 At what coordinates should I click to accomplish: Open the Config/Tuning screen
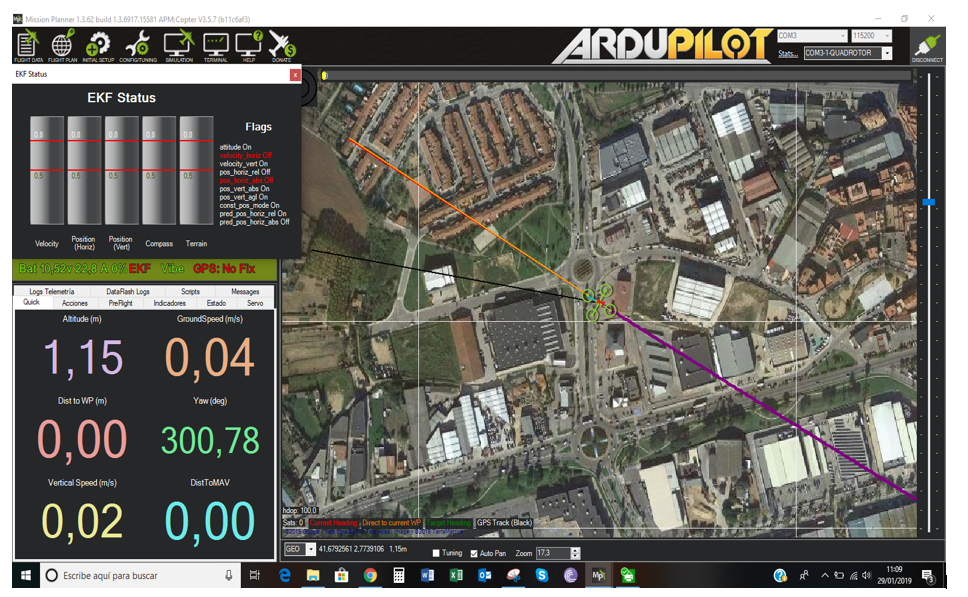[x=138, y=46]
